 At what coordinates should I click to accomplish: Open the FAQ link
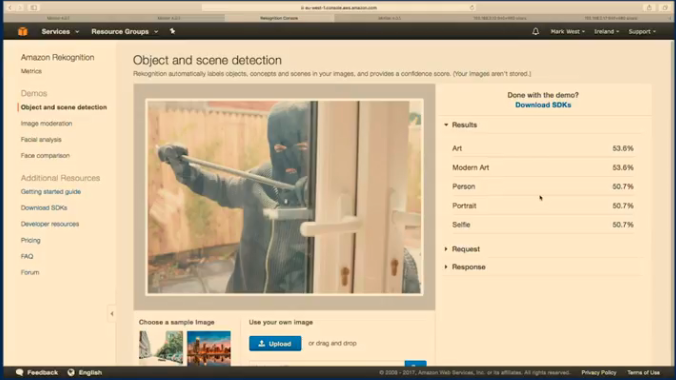[27, 256]
